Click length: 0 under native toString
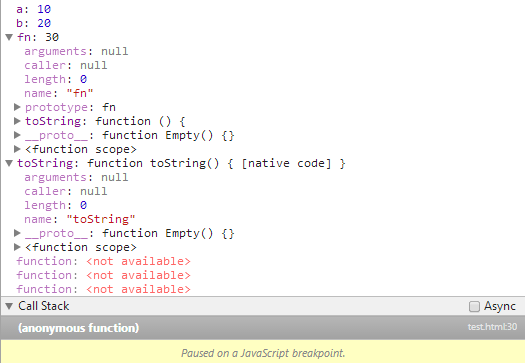The height and width of the screenshot is (363, 525). pos(55,205)
